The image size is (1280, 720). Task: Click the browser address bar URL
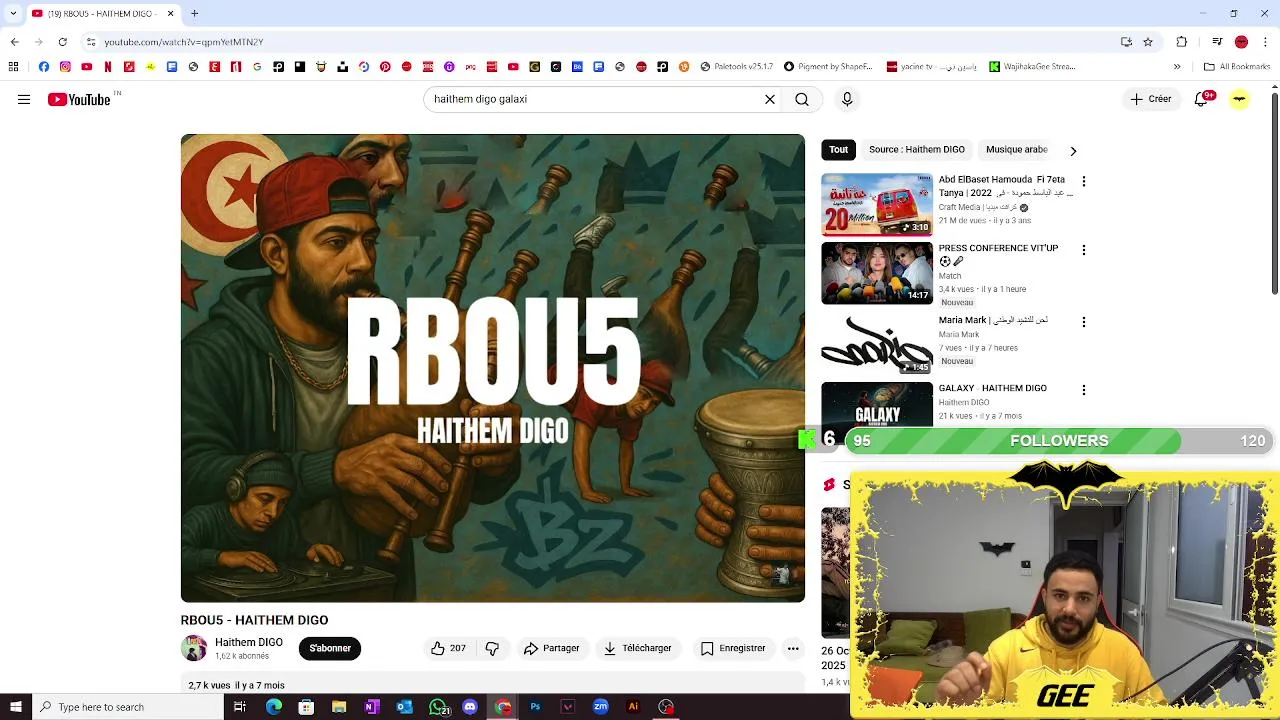click(184, 42)
